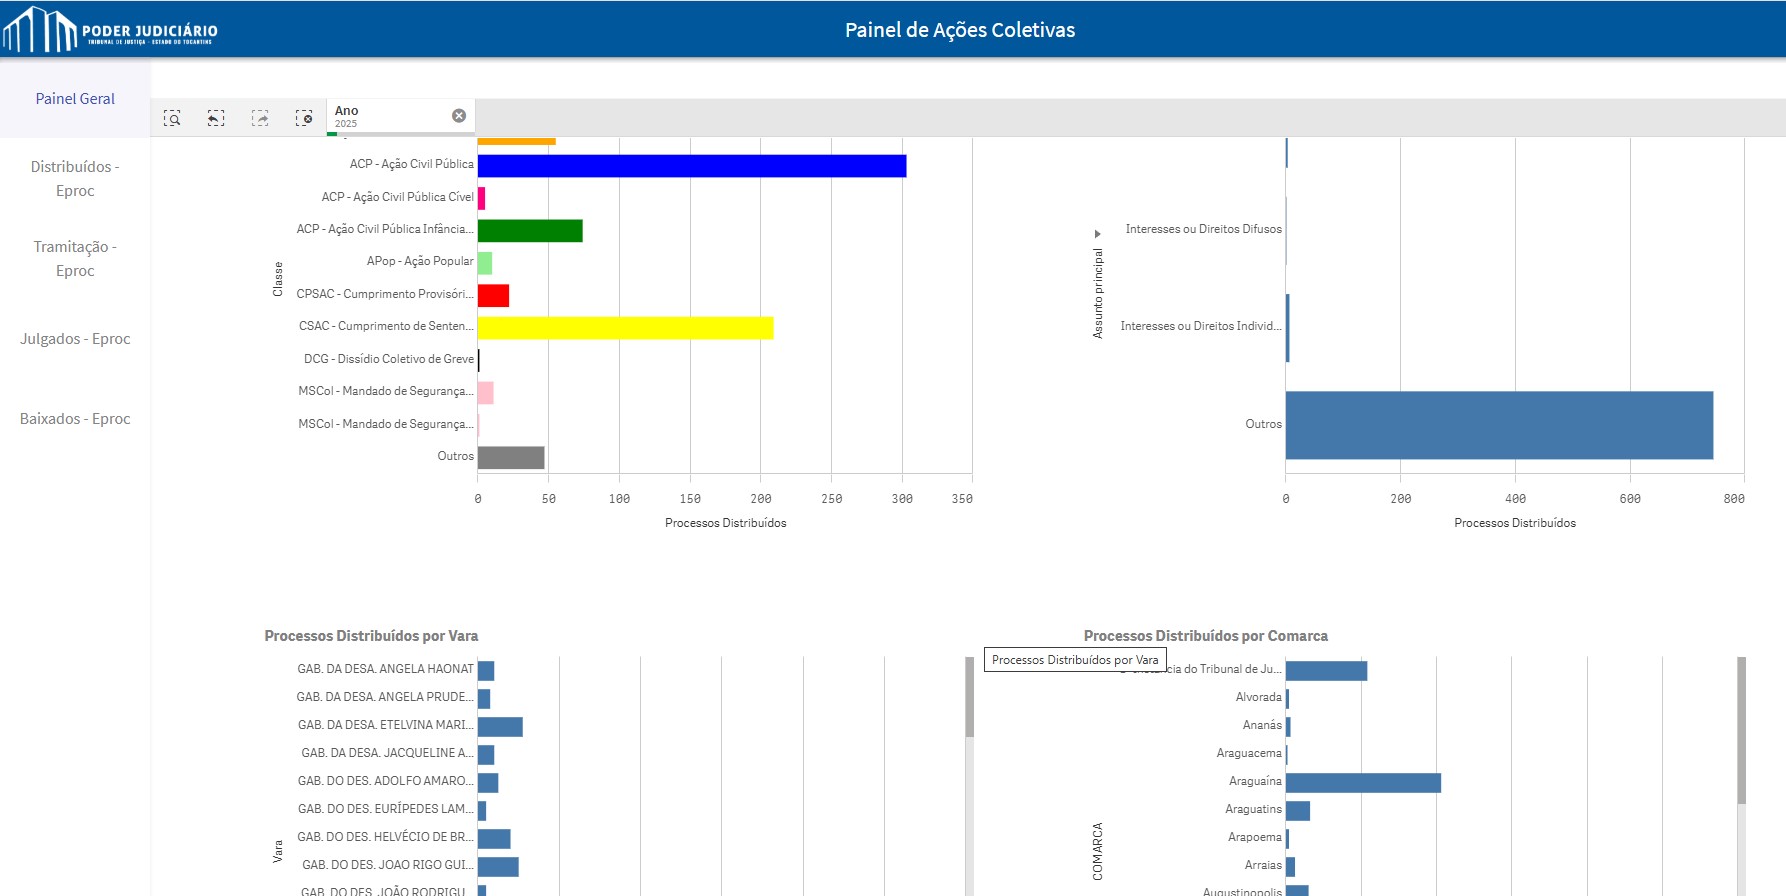Go to Tramitação - Eproc page
1786x896 pixels.
[x=75, y=259]
